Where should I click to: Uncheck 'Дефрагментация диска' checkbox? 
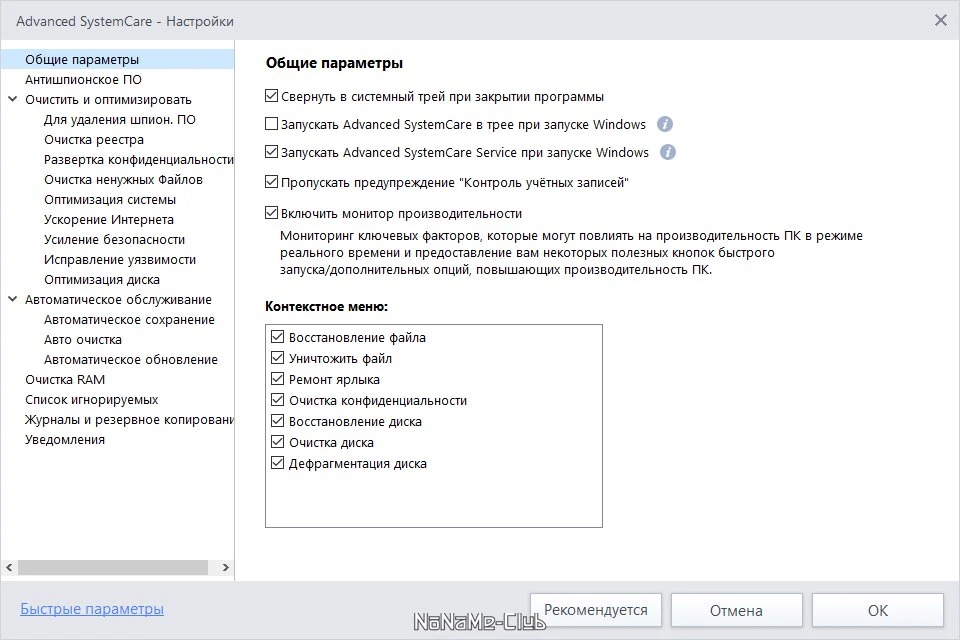(x=277, y=463)
